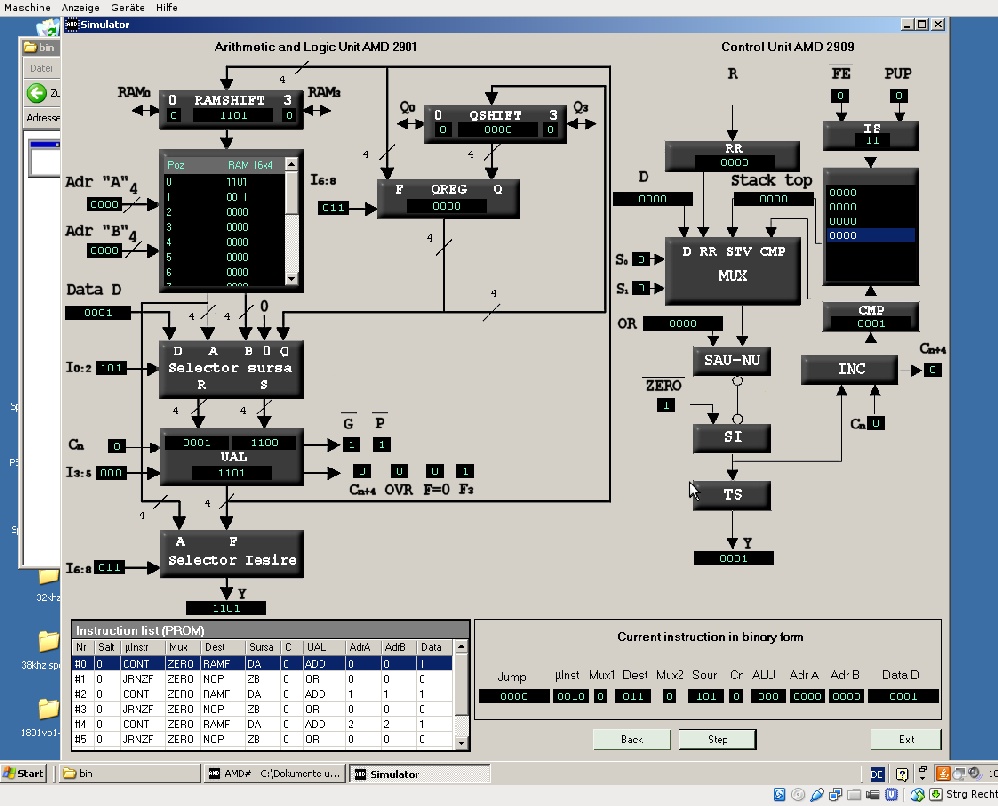Image resolution: width=998 pixels, height=806 pixels.
Task: Click the µInstr column header
Action: pyautogui.click(x=143, y=647)
